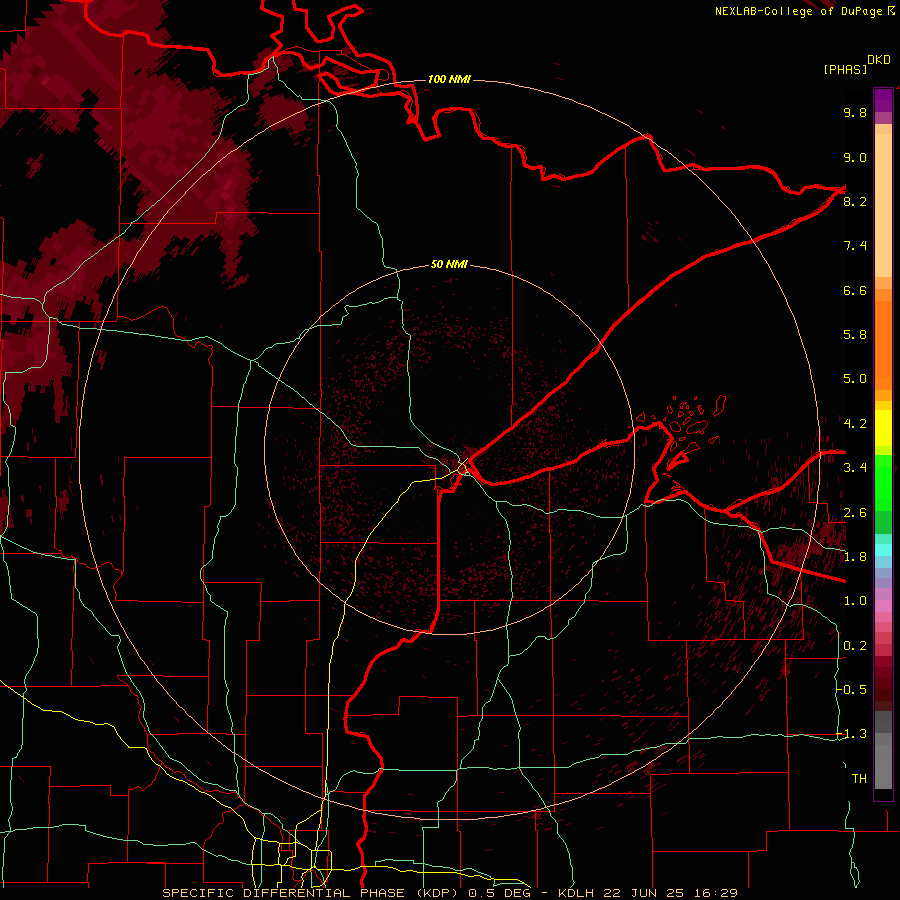Click the 22 JUN 25 date in the caption
Viewport: 900px width, 900px height.
(645, 893)
